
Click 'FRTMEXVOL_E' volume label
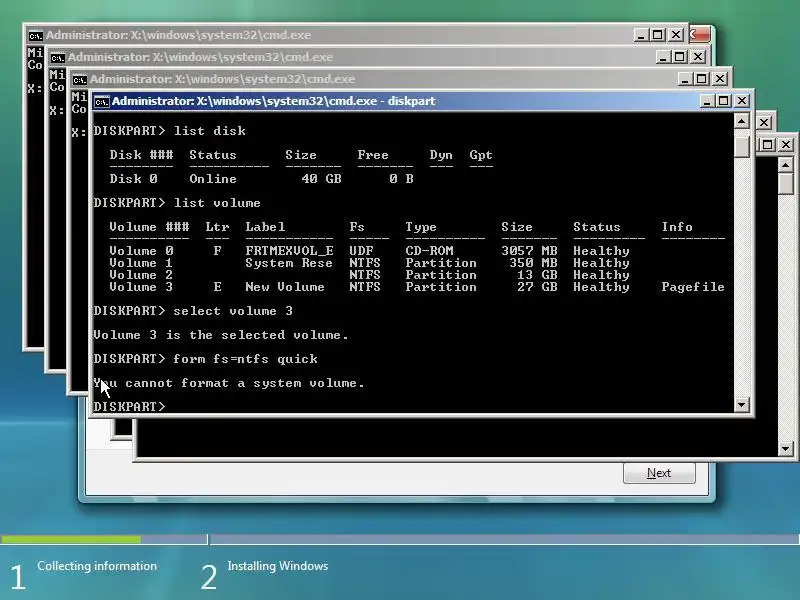pos(289,251)
